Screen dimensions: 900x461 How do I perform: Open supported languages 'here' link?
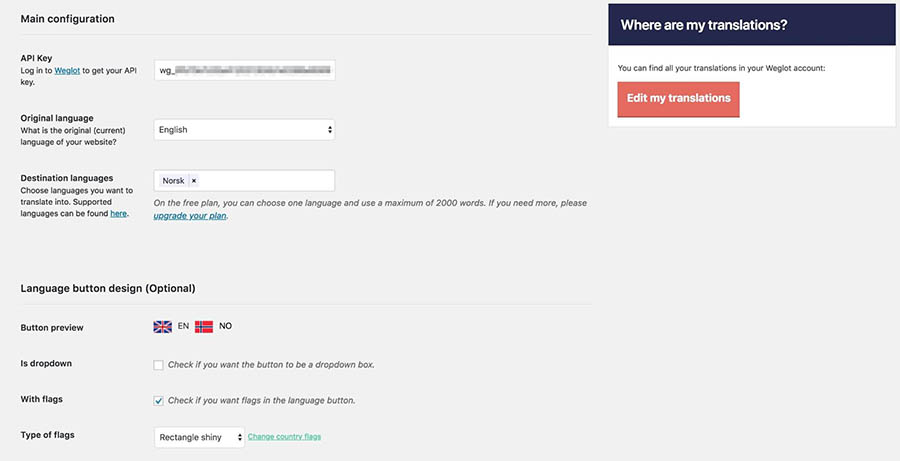(118, 214)
